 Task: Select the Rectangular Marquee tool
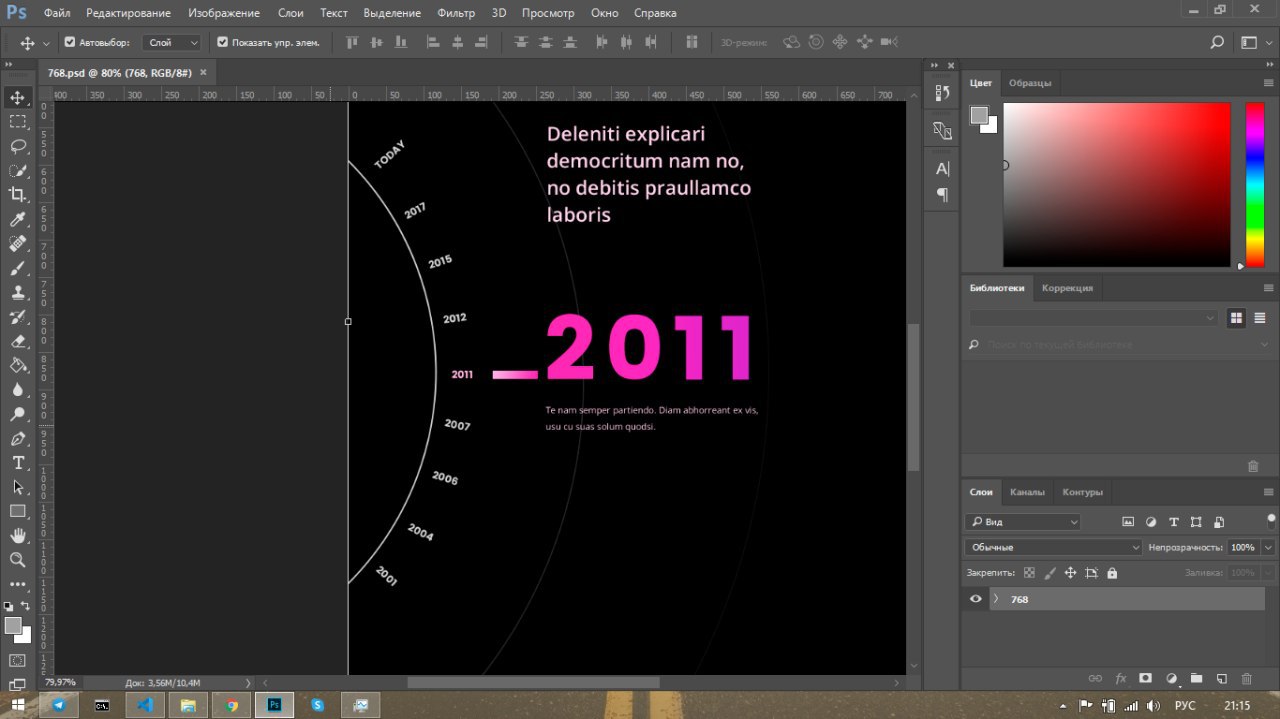pos(17,121)
